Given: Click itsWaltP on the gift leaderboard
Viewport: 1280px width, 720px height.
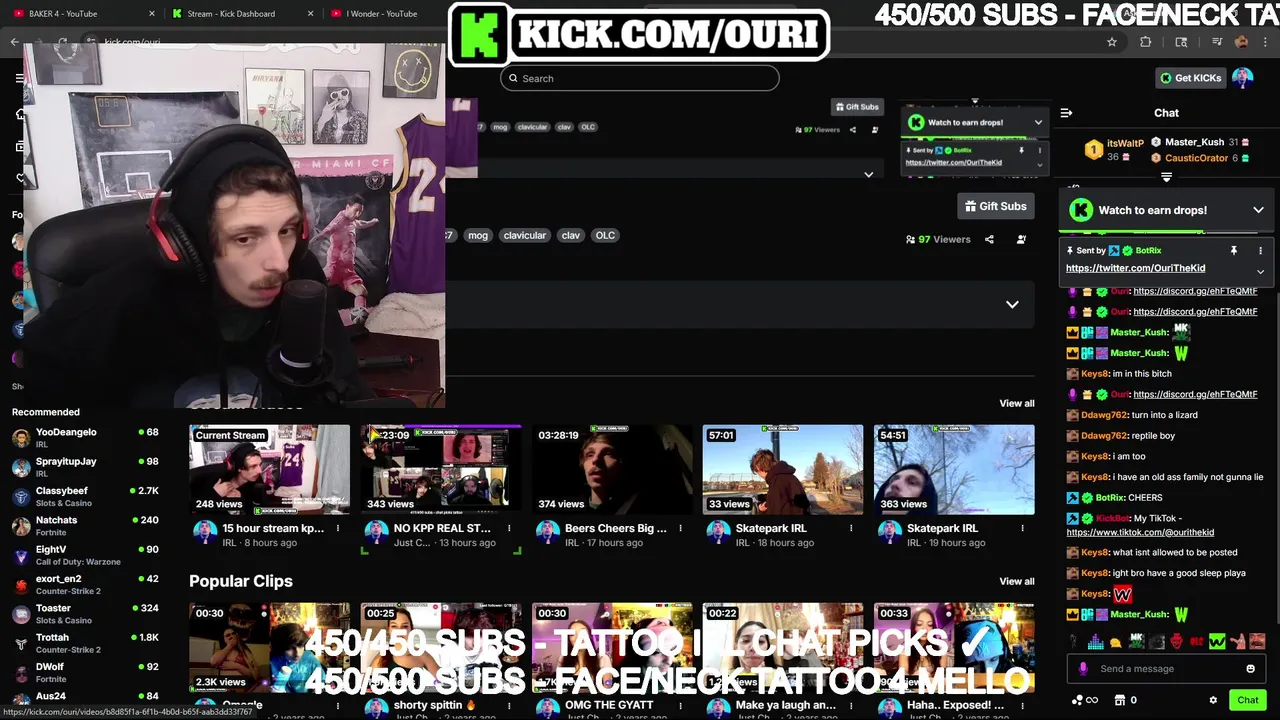Looking at the screenshot, I should pyautogui.click(x=1124, y=144).
